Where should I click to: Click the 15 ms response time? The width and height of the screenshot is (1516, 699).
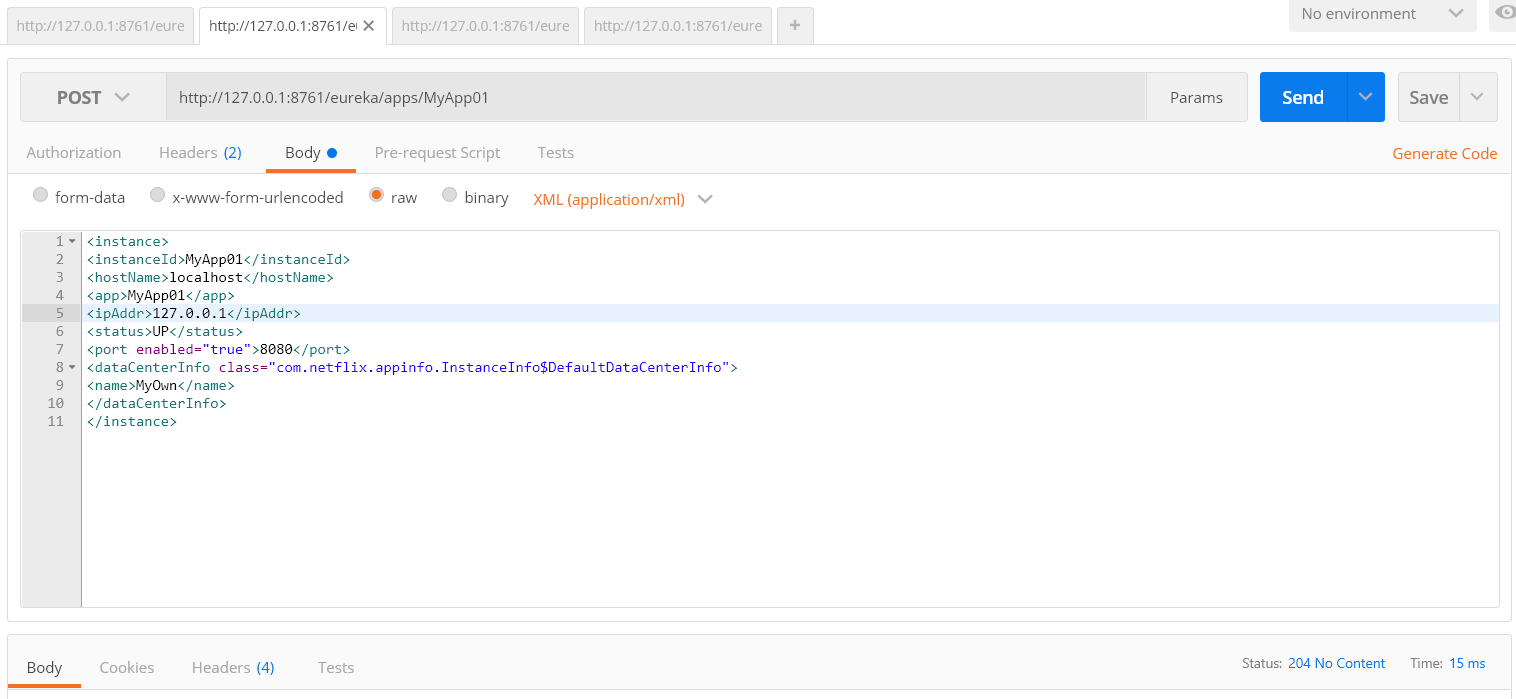tap(1467, 663)
